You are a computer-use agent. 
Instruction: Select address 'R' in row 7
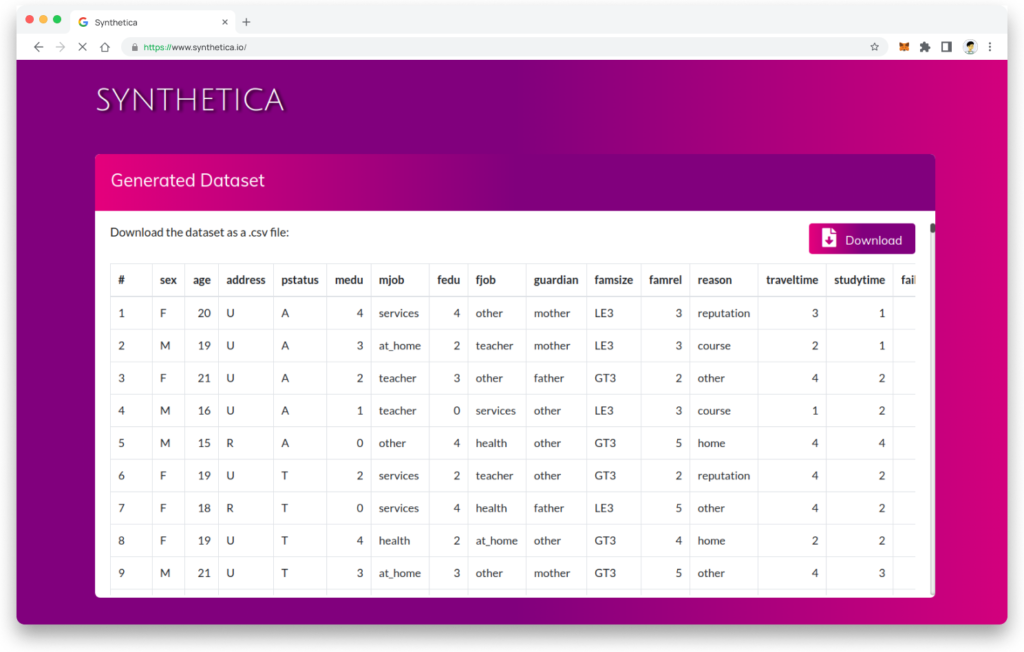pyautogui.click(x=230, y=508)
